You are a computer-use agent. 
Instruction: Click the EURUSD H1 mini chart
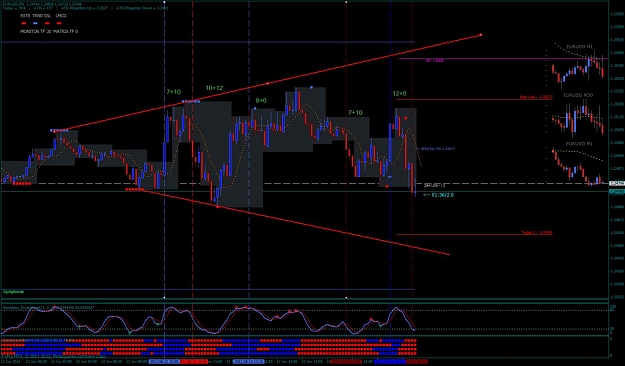coord(579,66)
